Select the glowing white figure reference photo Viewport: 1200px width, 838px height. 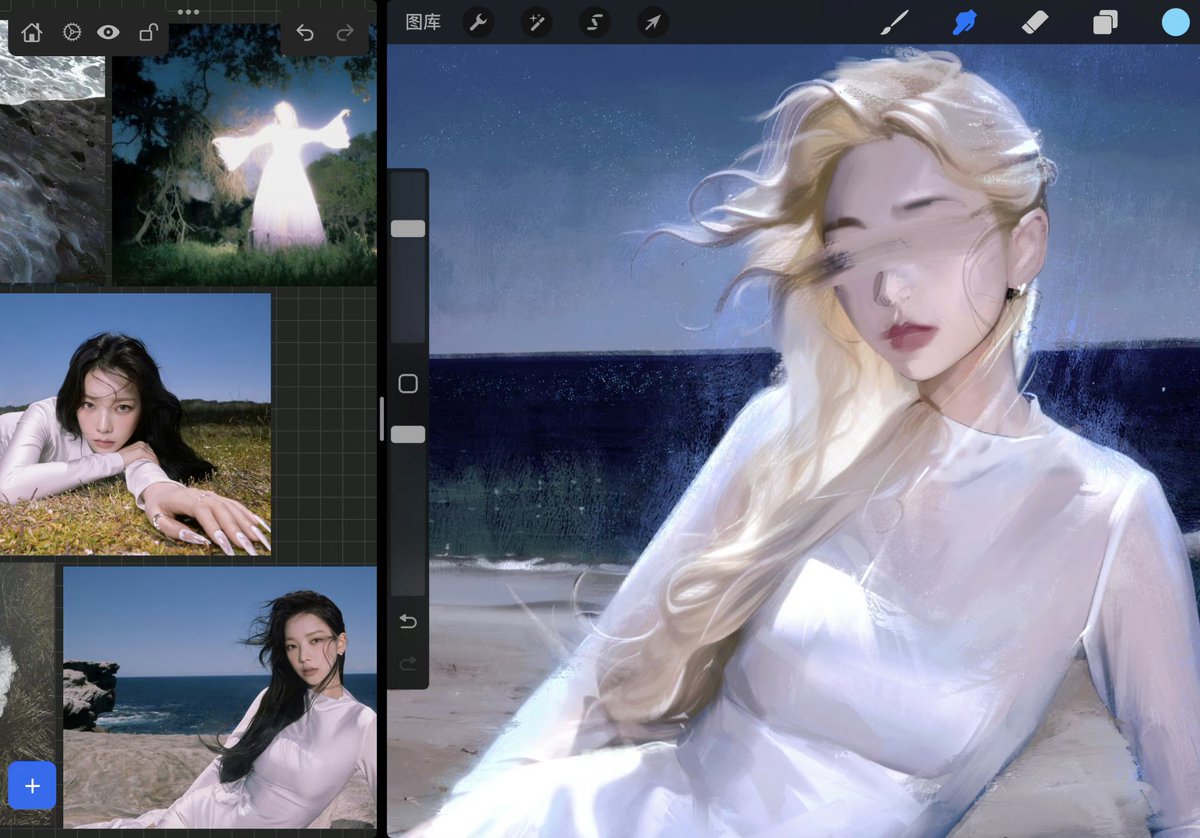click(244, 155)
